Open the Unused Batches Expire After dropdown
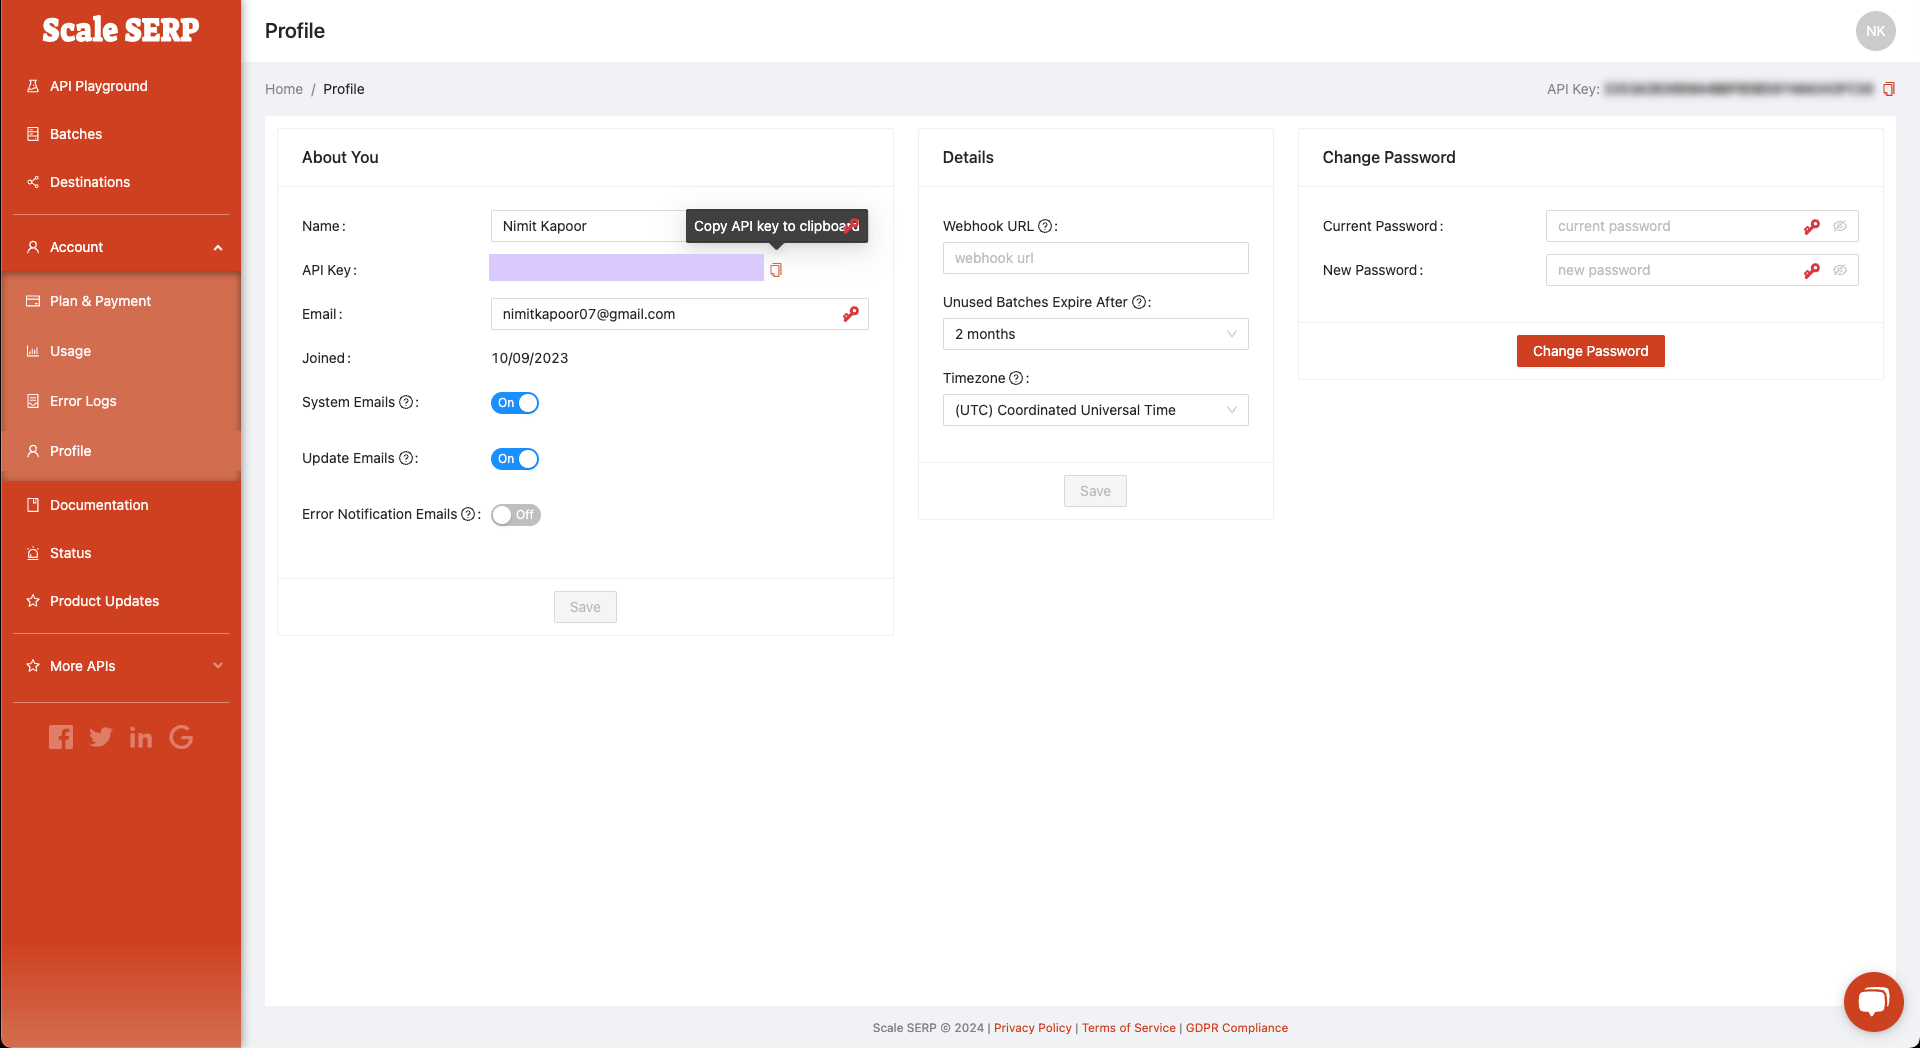 [x=1095, y=334]
